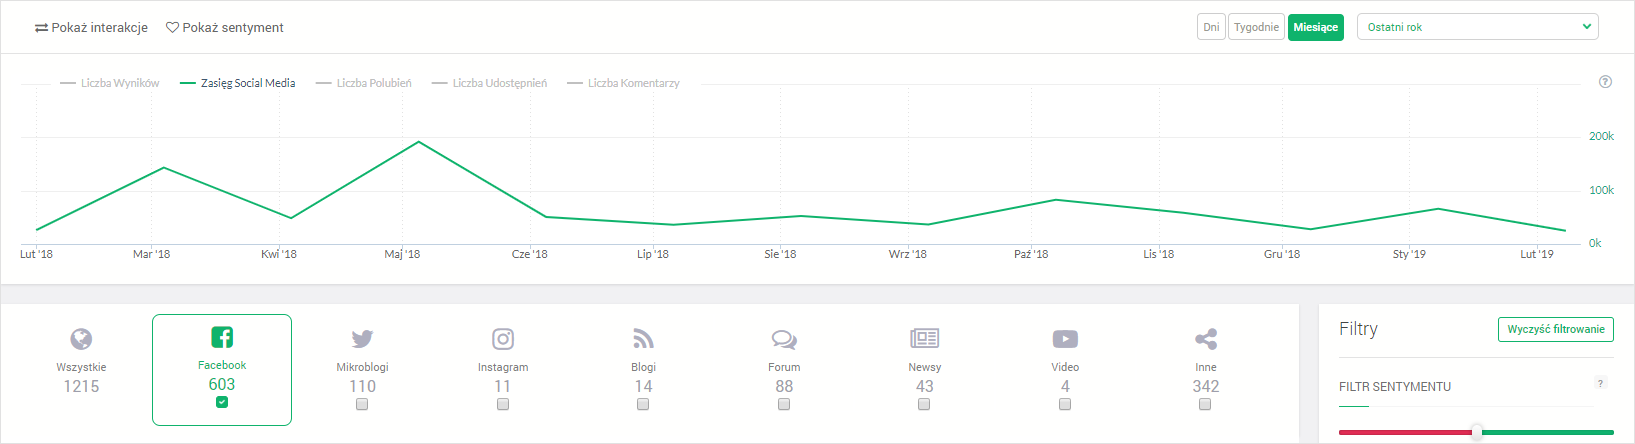This screenshot has width=1635, height=444.
Task: Enable the Mikroblogi checkbox
Action: (x=362, y=404)
